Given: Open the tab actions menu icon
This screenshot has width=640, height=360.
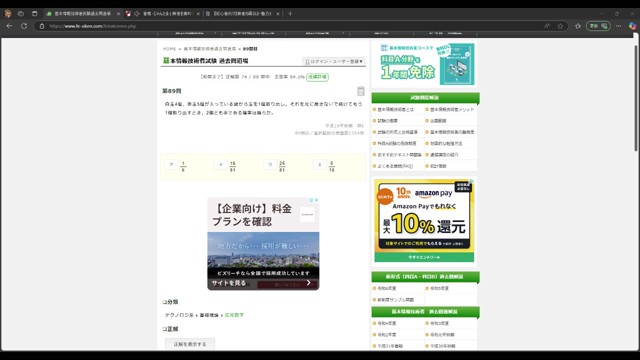Looking at the screenshot, I should (x=35, y=13).
